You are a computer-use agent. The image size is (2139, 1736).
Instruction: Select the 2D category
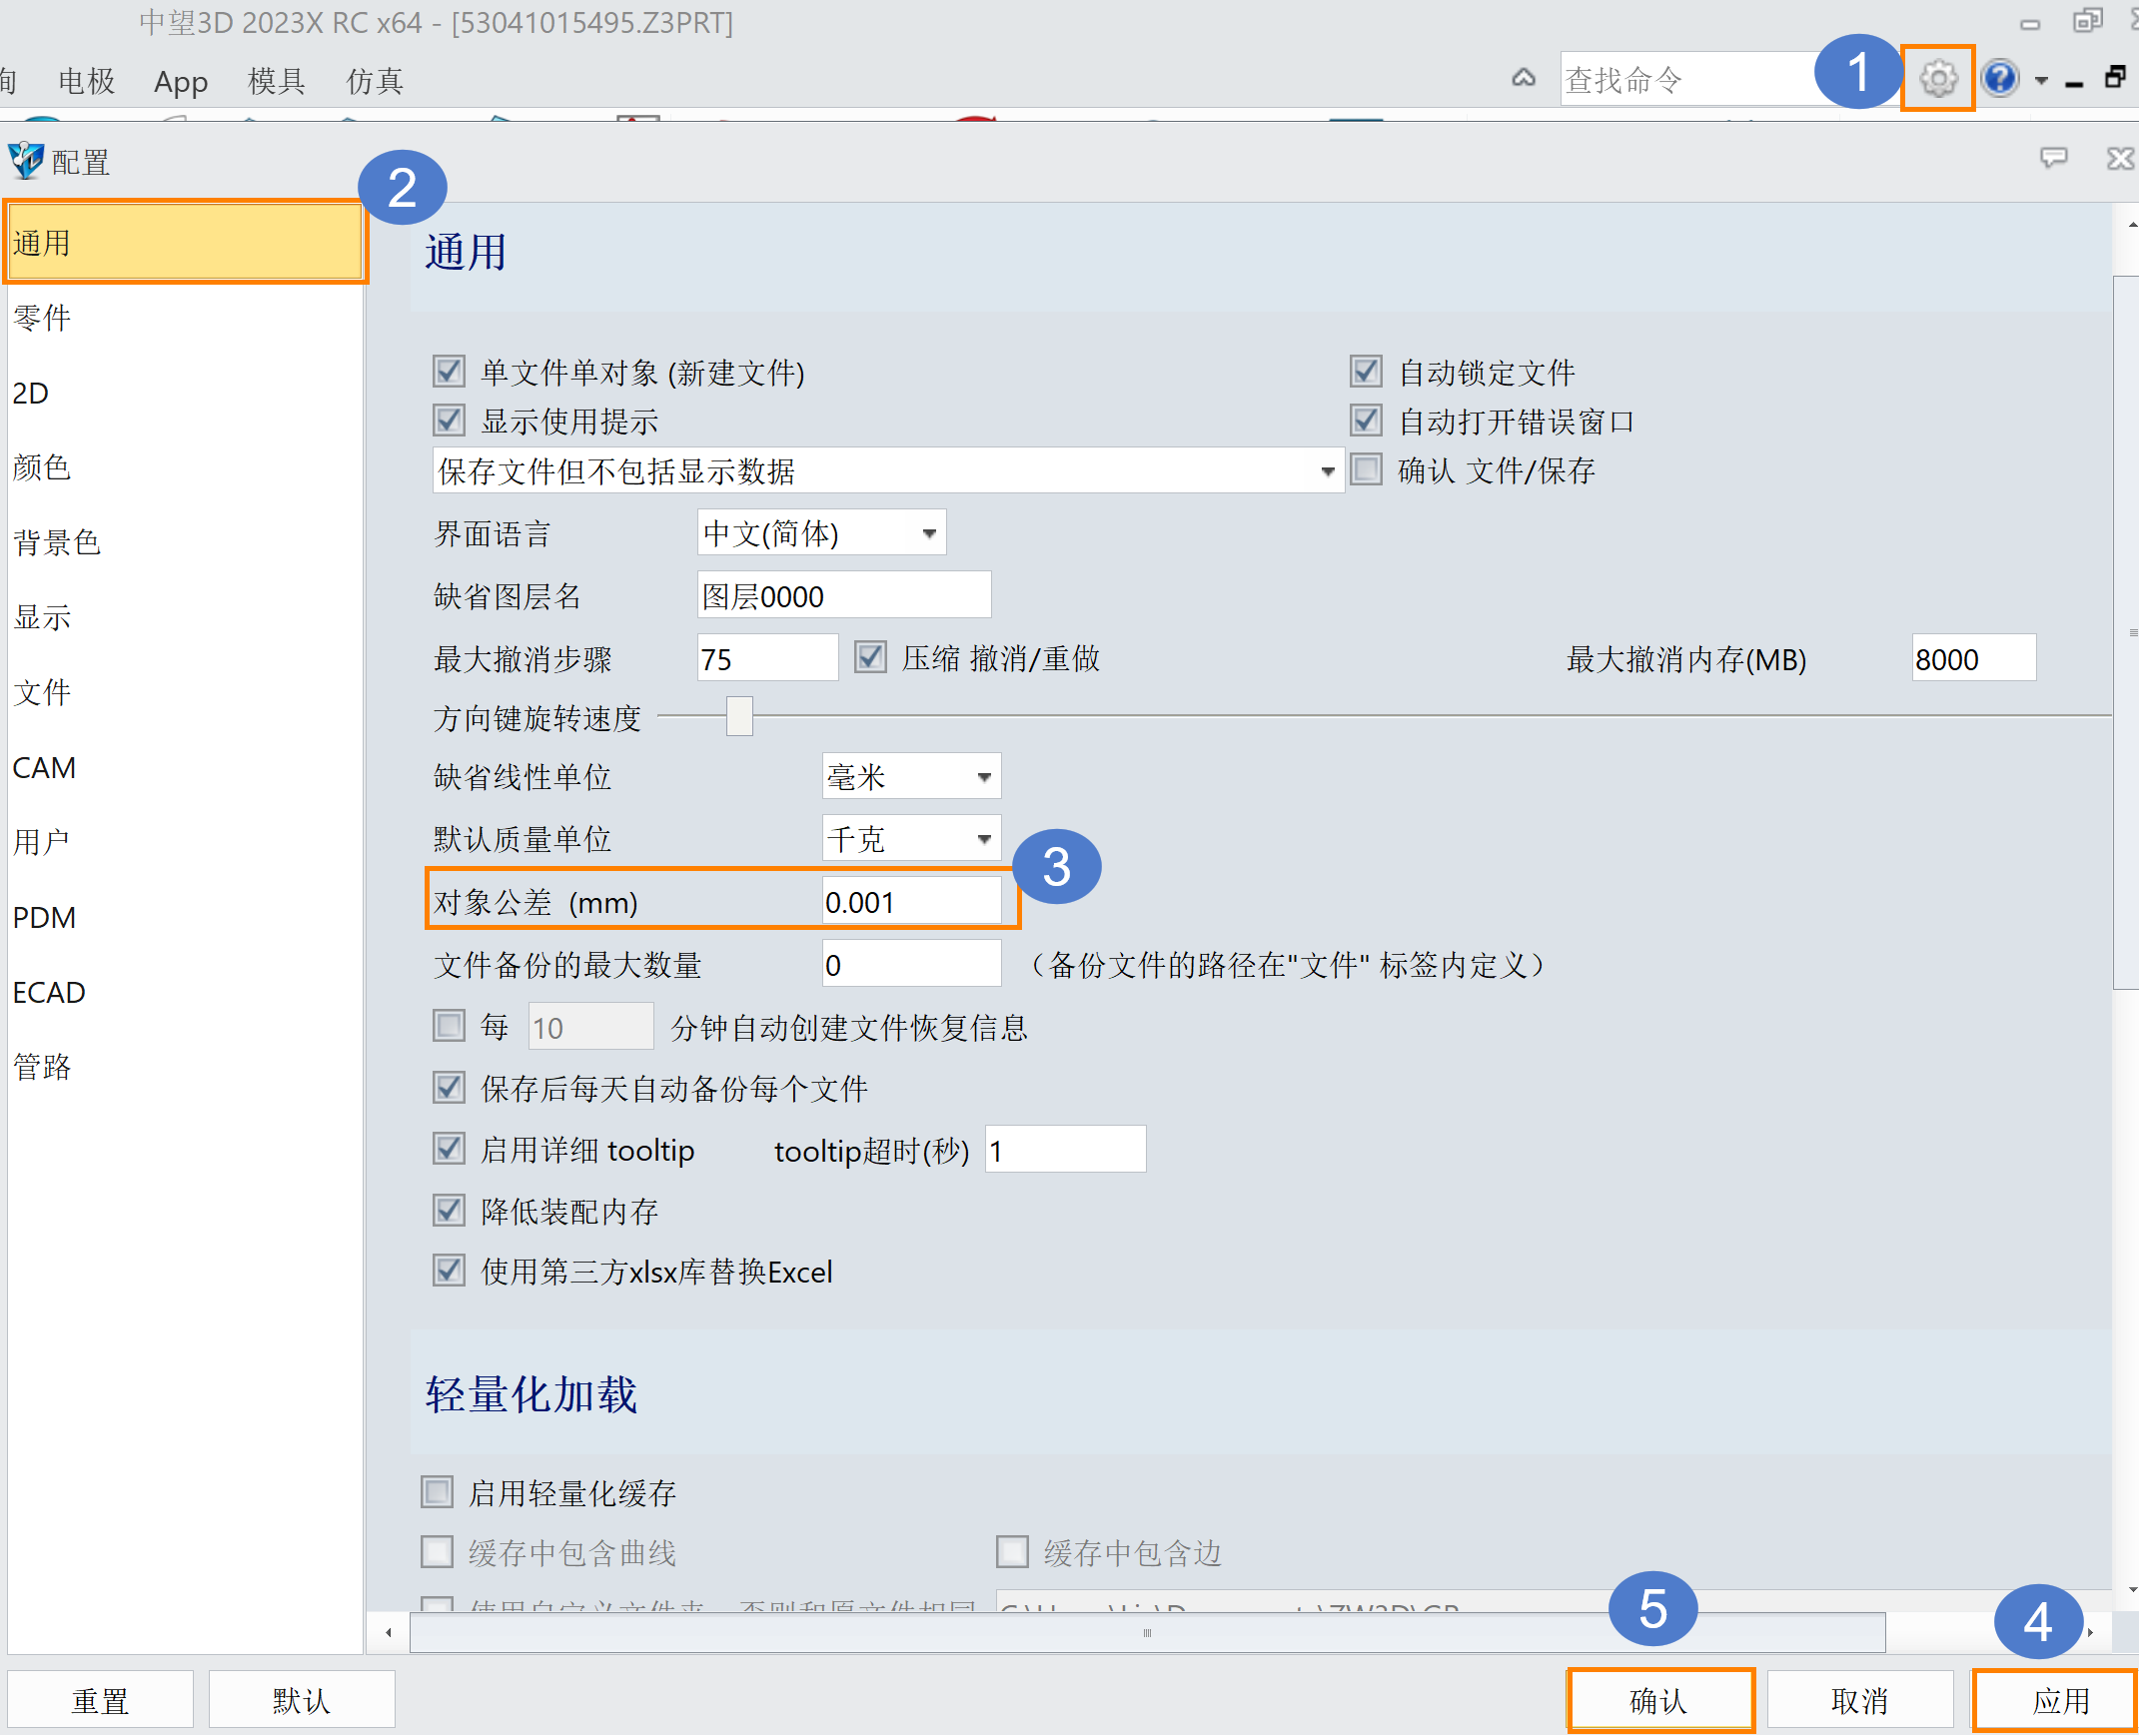(x=185, y=393)
